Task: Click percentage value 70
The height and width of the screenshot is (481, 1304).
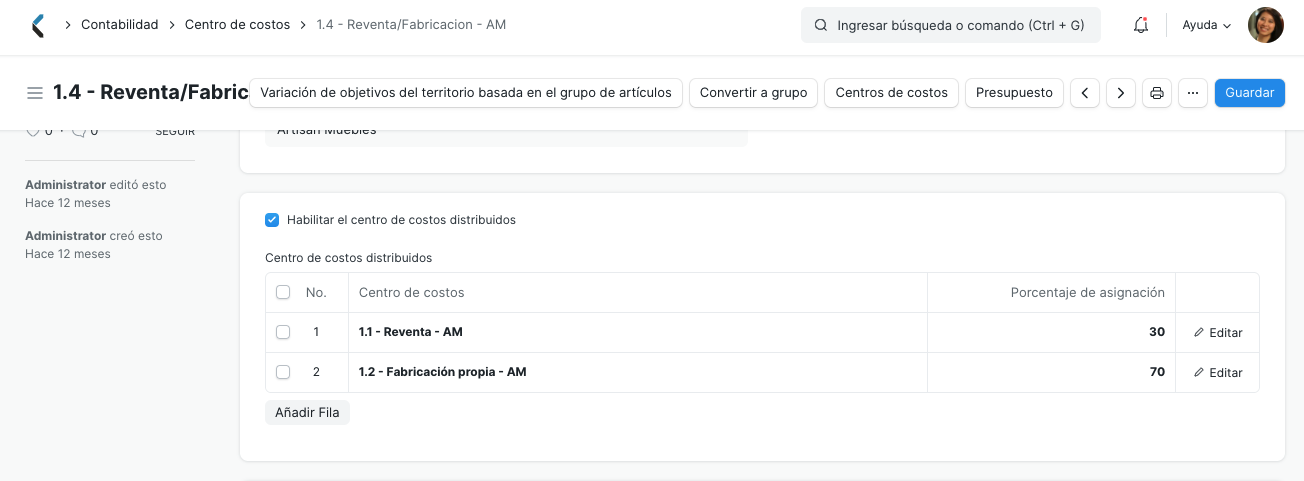Action: point(1157,372)
